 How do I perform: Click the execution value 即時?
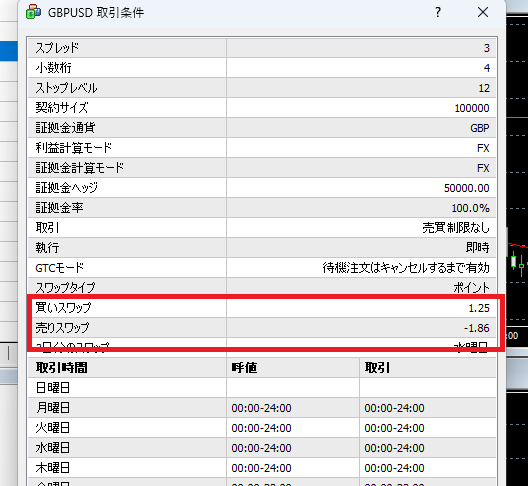[477, 248]
